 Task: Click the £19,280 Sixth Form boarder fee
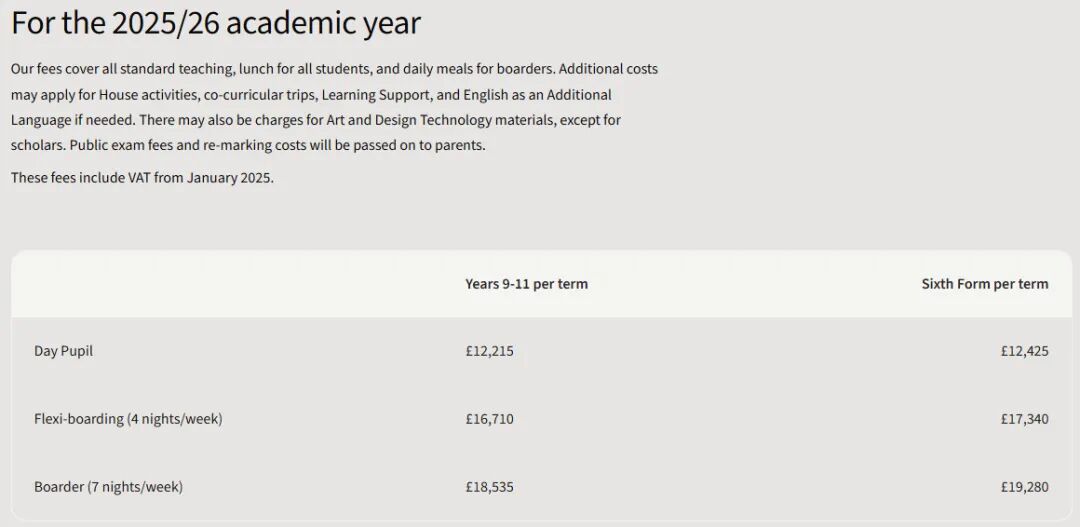point(1024,487)
